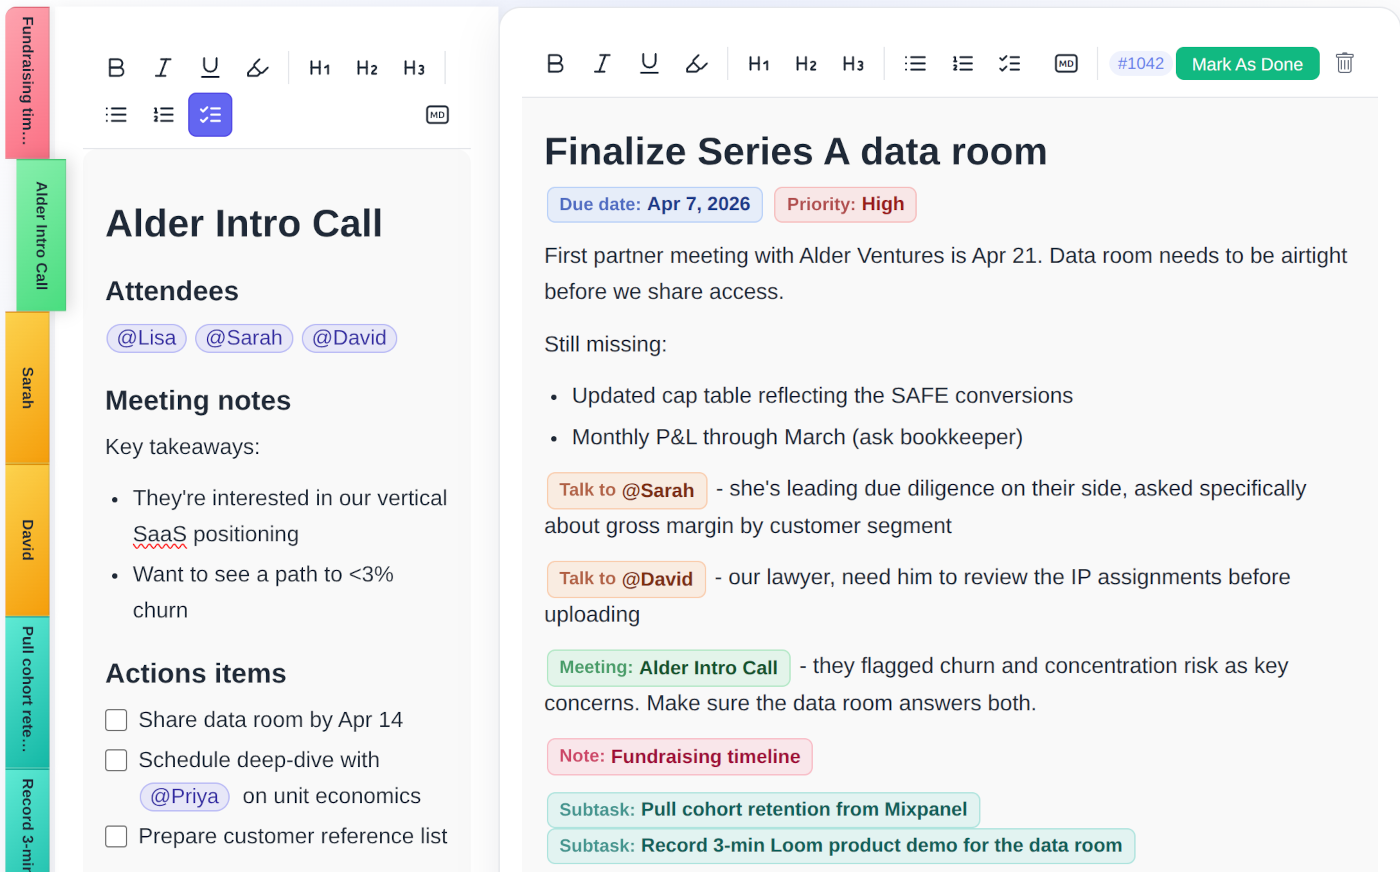Image resolution: width=1400 pixels, height=872 pixels.
Task: Check 'Schedule deep-dive with @Priya' item
Action: (116, 760)
